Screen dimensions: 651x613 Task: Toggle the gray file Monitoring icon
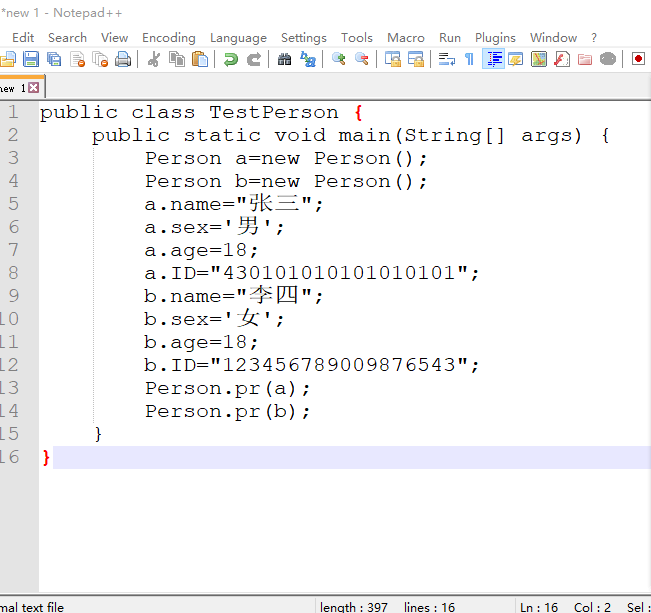coord(608,59)
